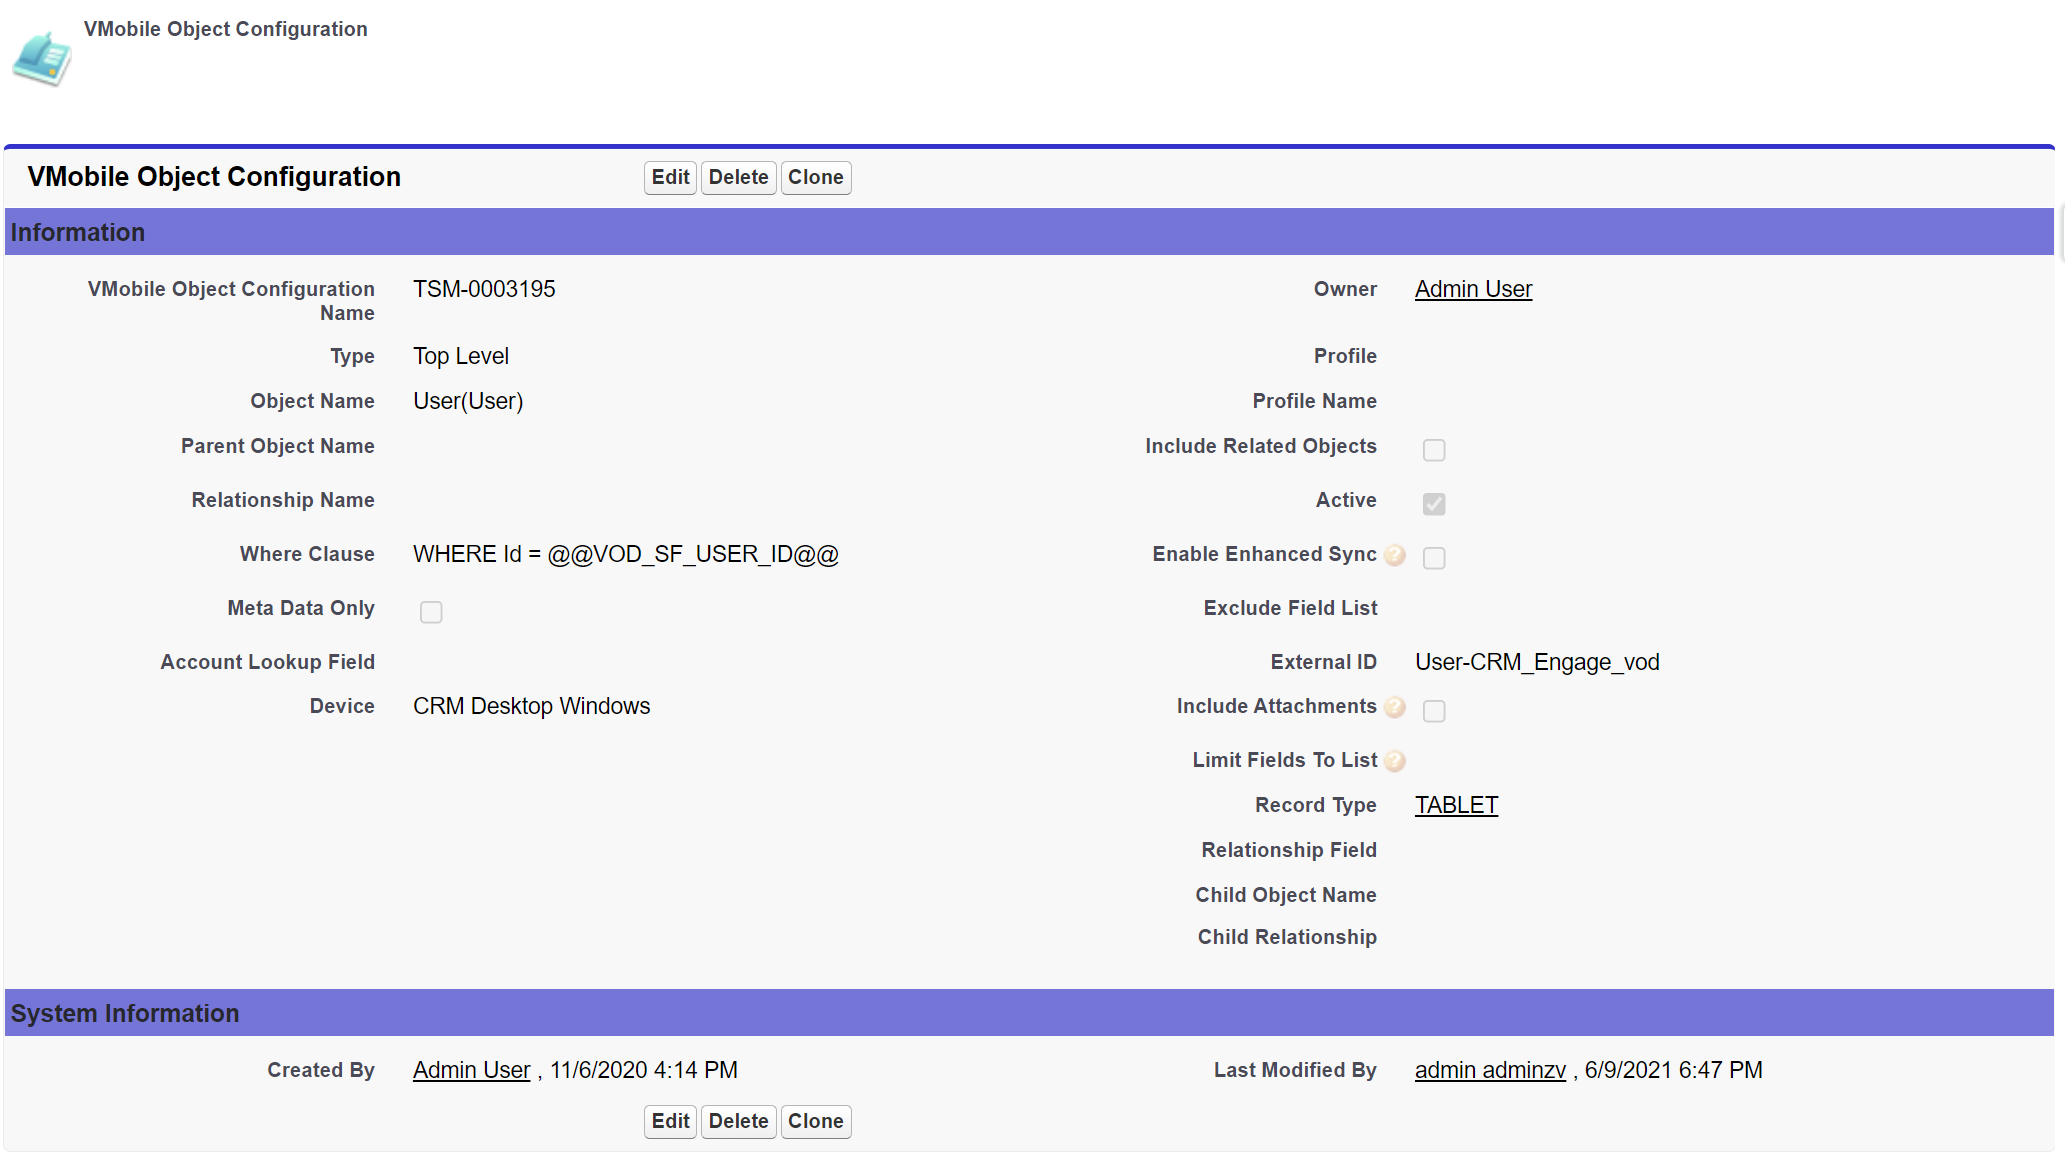This screenshot has width=2065, height=1174.
Task: Toggle the Include Related Objects checkbox
Action: (x=1434, y=450)
